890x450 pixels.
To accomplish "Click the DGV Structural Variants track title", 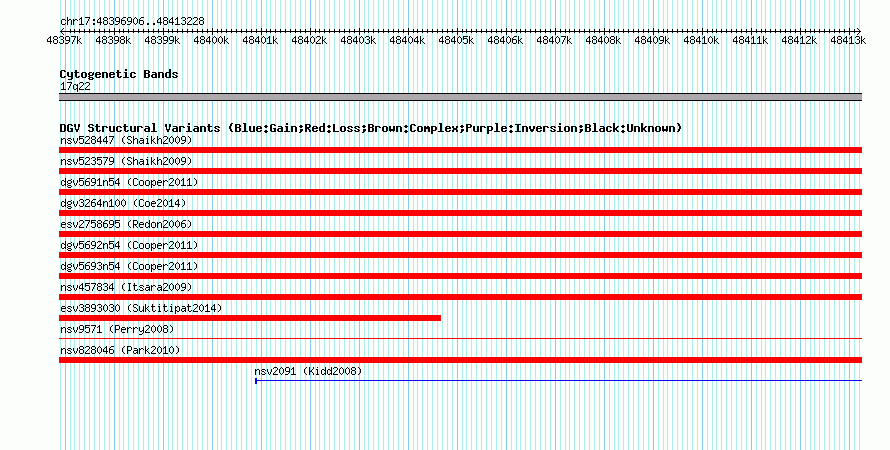I will click(371, 128).
